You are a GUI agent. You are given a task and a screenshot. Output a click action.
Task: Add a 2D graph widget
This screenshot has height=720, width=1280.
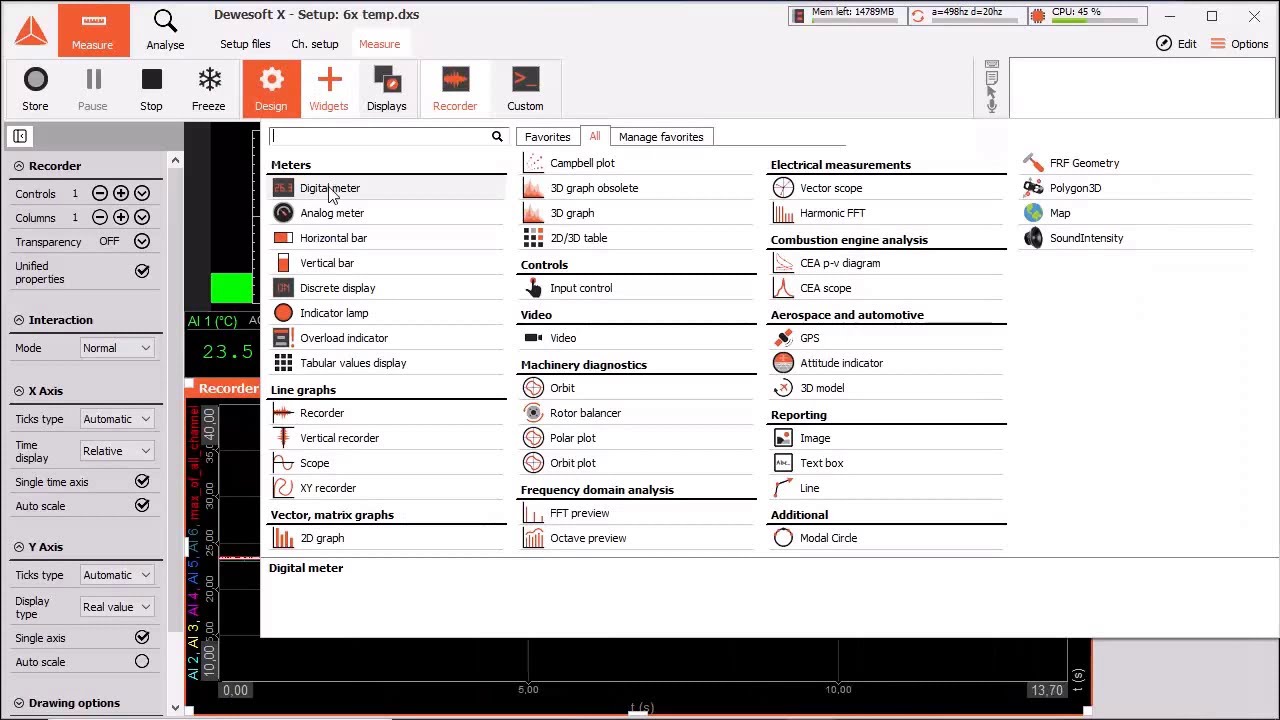[x=387, y=538]
